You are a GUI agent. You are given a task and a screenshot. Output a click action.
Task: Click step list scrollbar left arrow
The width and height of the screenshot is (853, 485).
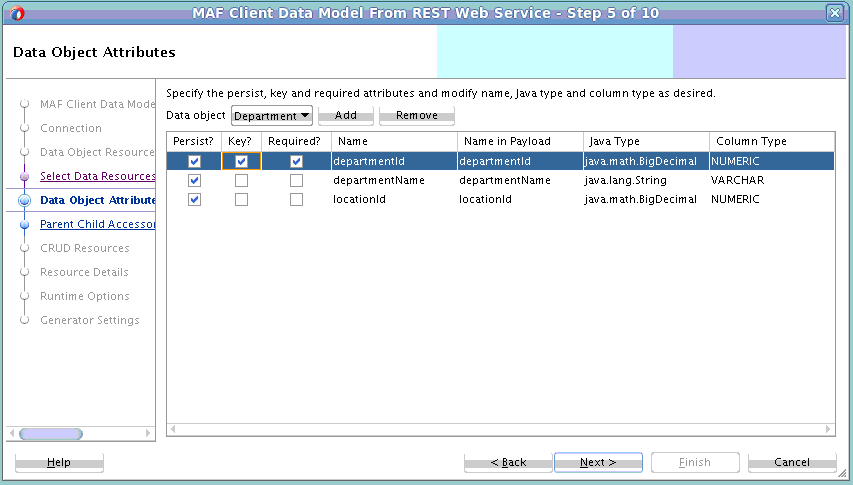(x=12, y=433)
